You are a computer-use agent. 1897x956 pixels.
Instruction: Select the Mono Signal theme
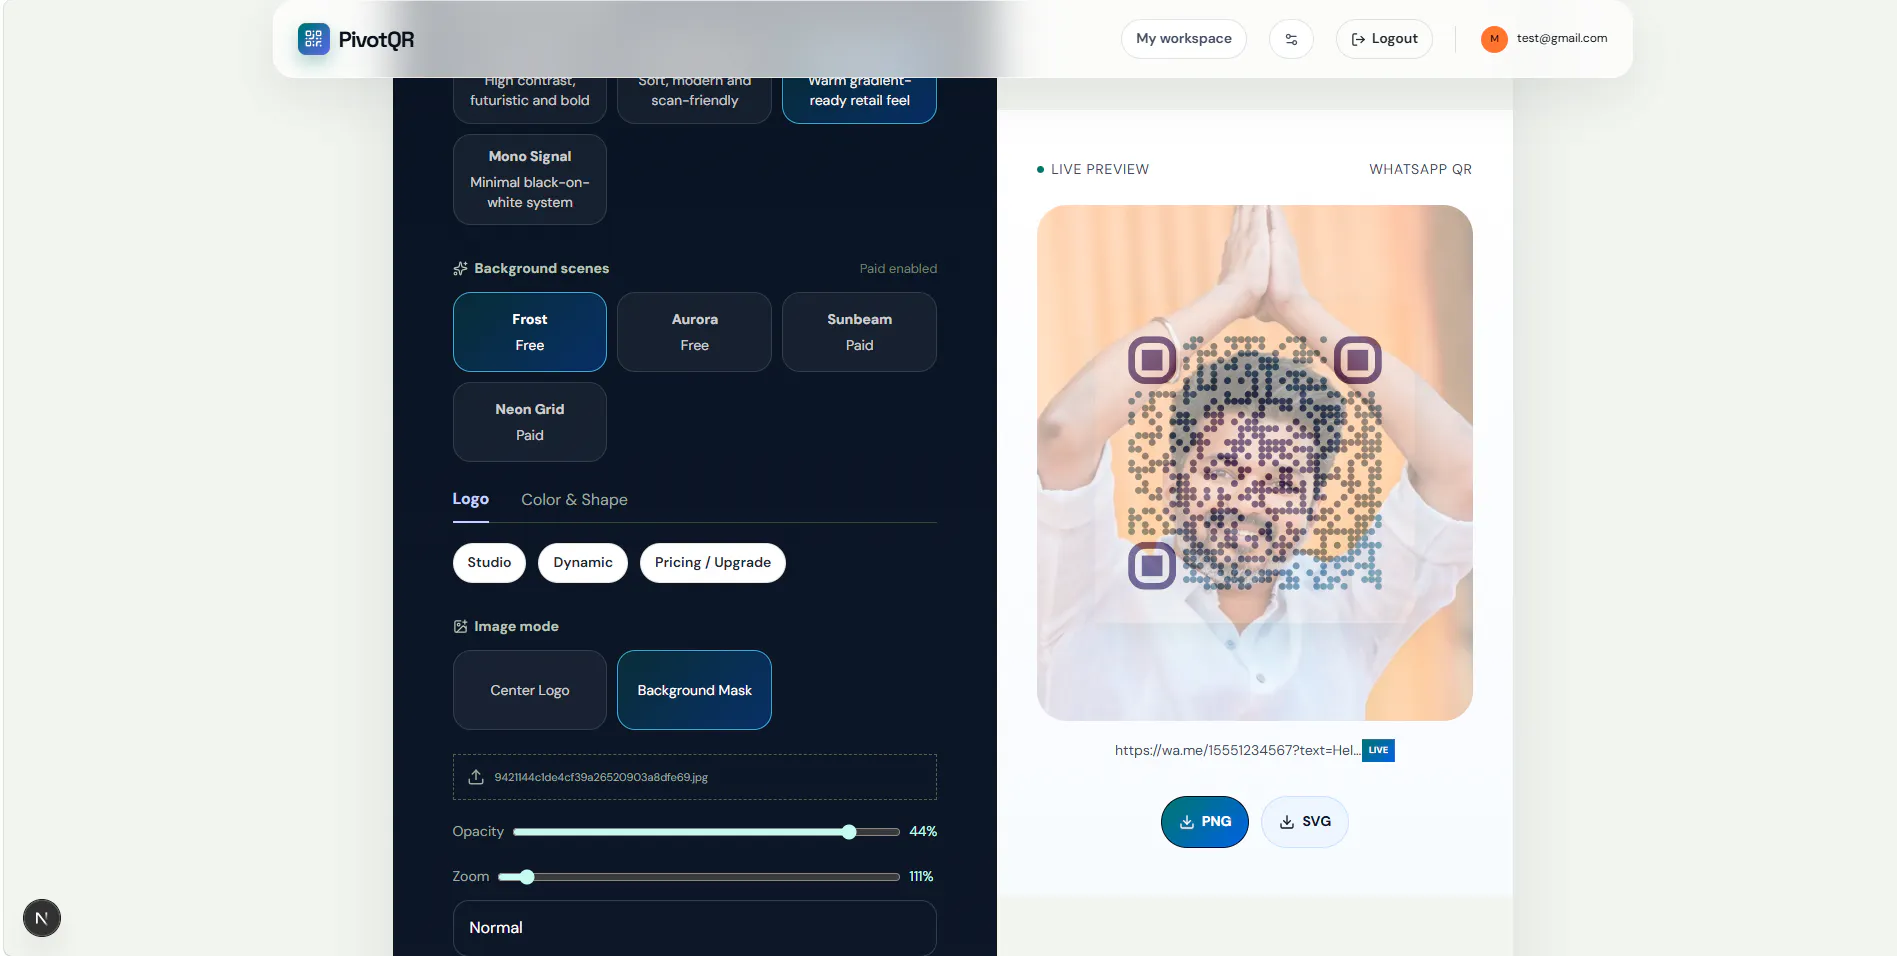(530, 179)
